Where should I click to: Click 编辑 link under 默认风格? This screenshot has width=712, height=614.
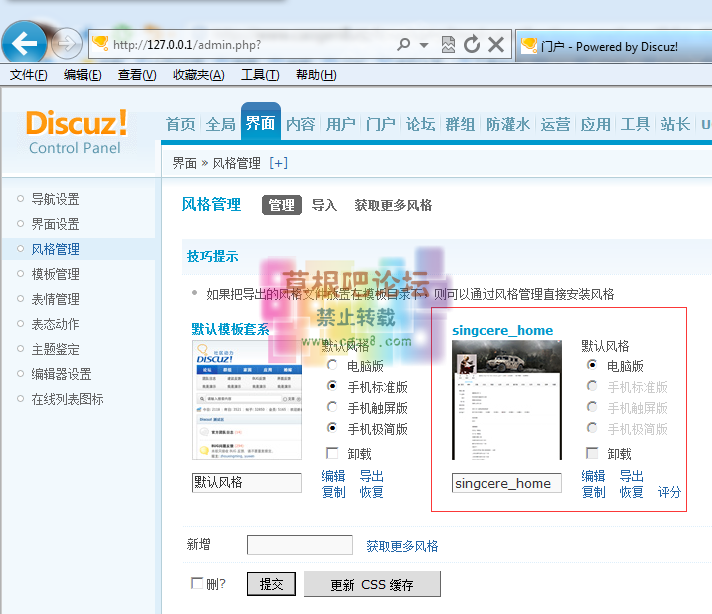pos(333,475)
